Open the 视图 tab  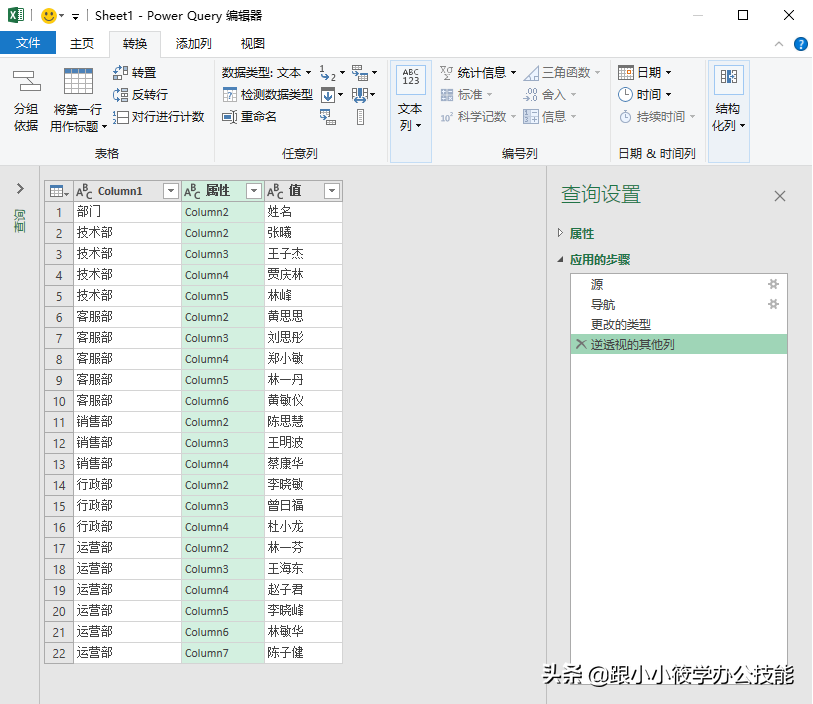(x=253, y=44)
